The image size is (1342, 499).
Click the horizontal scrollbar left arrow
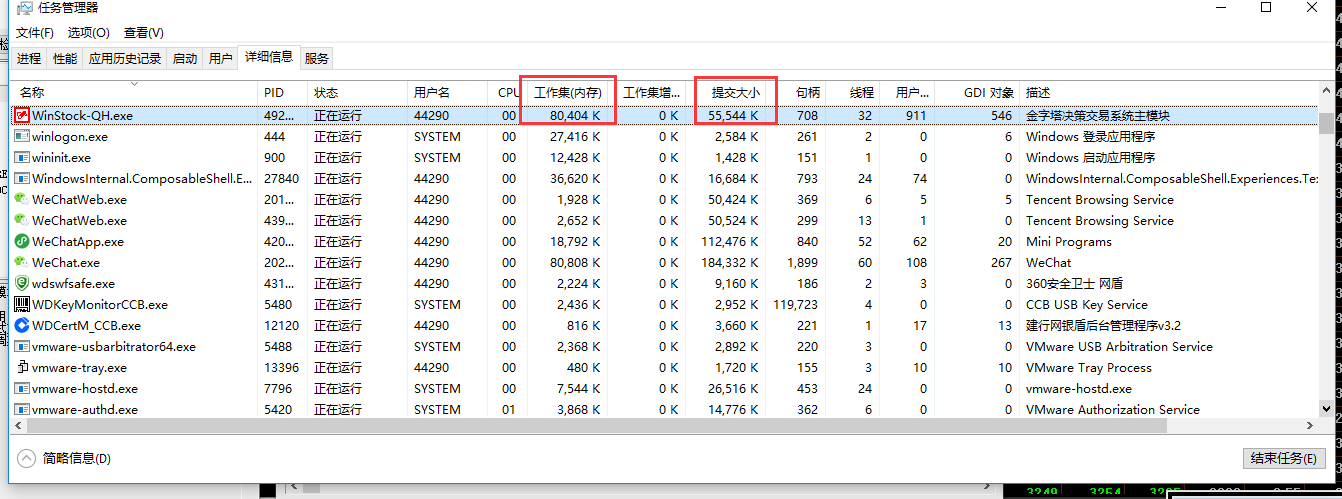click(x=19, y=425)
